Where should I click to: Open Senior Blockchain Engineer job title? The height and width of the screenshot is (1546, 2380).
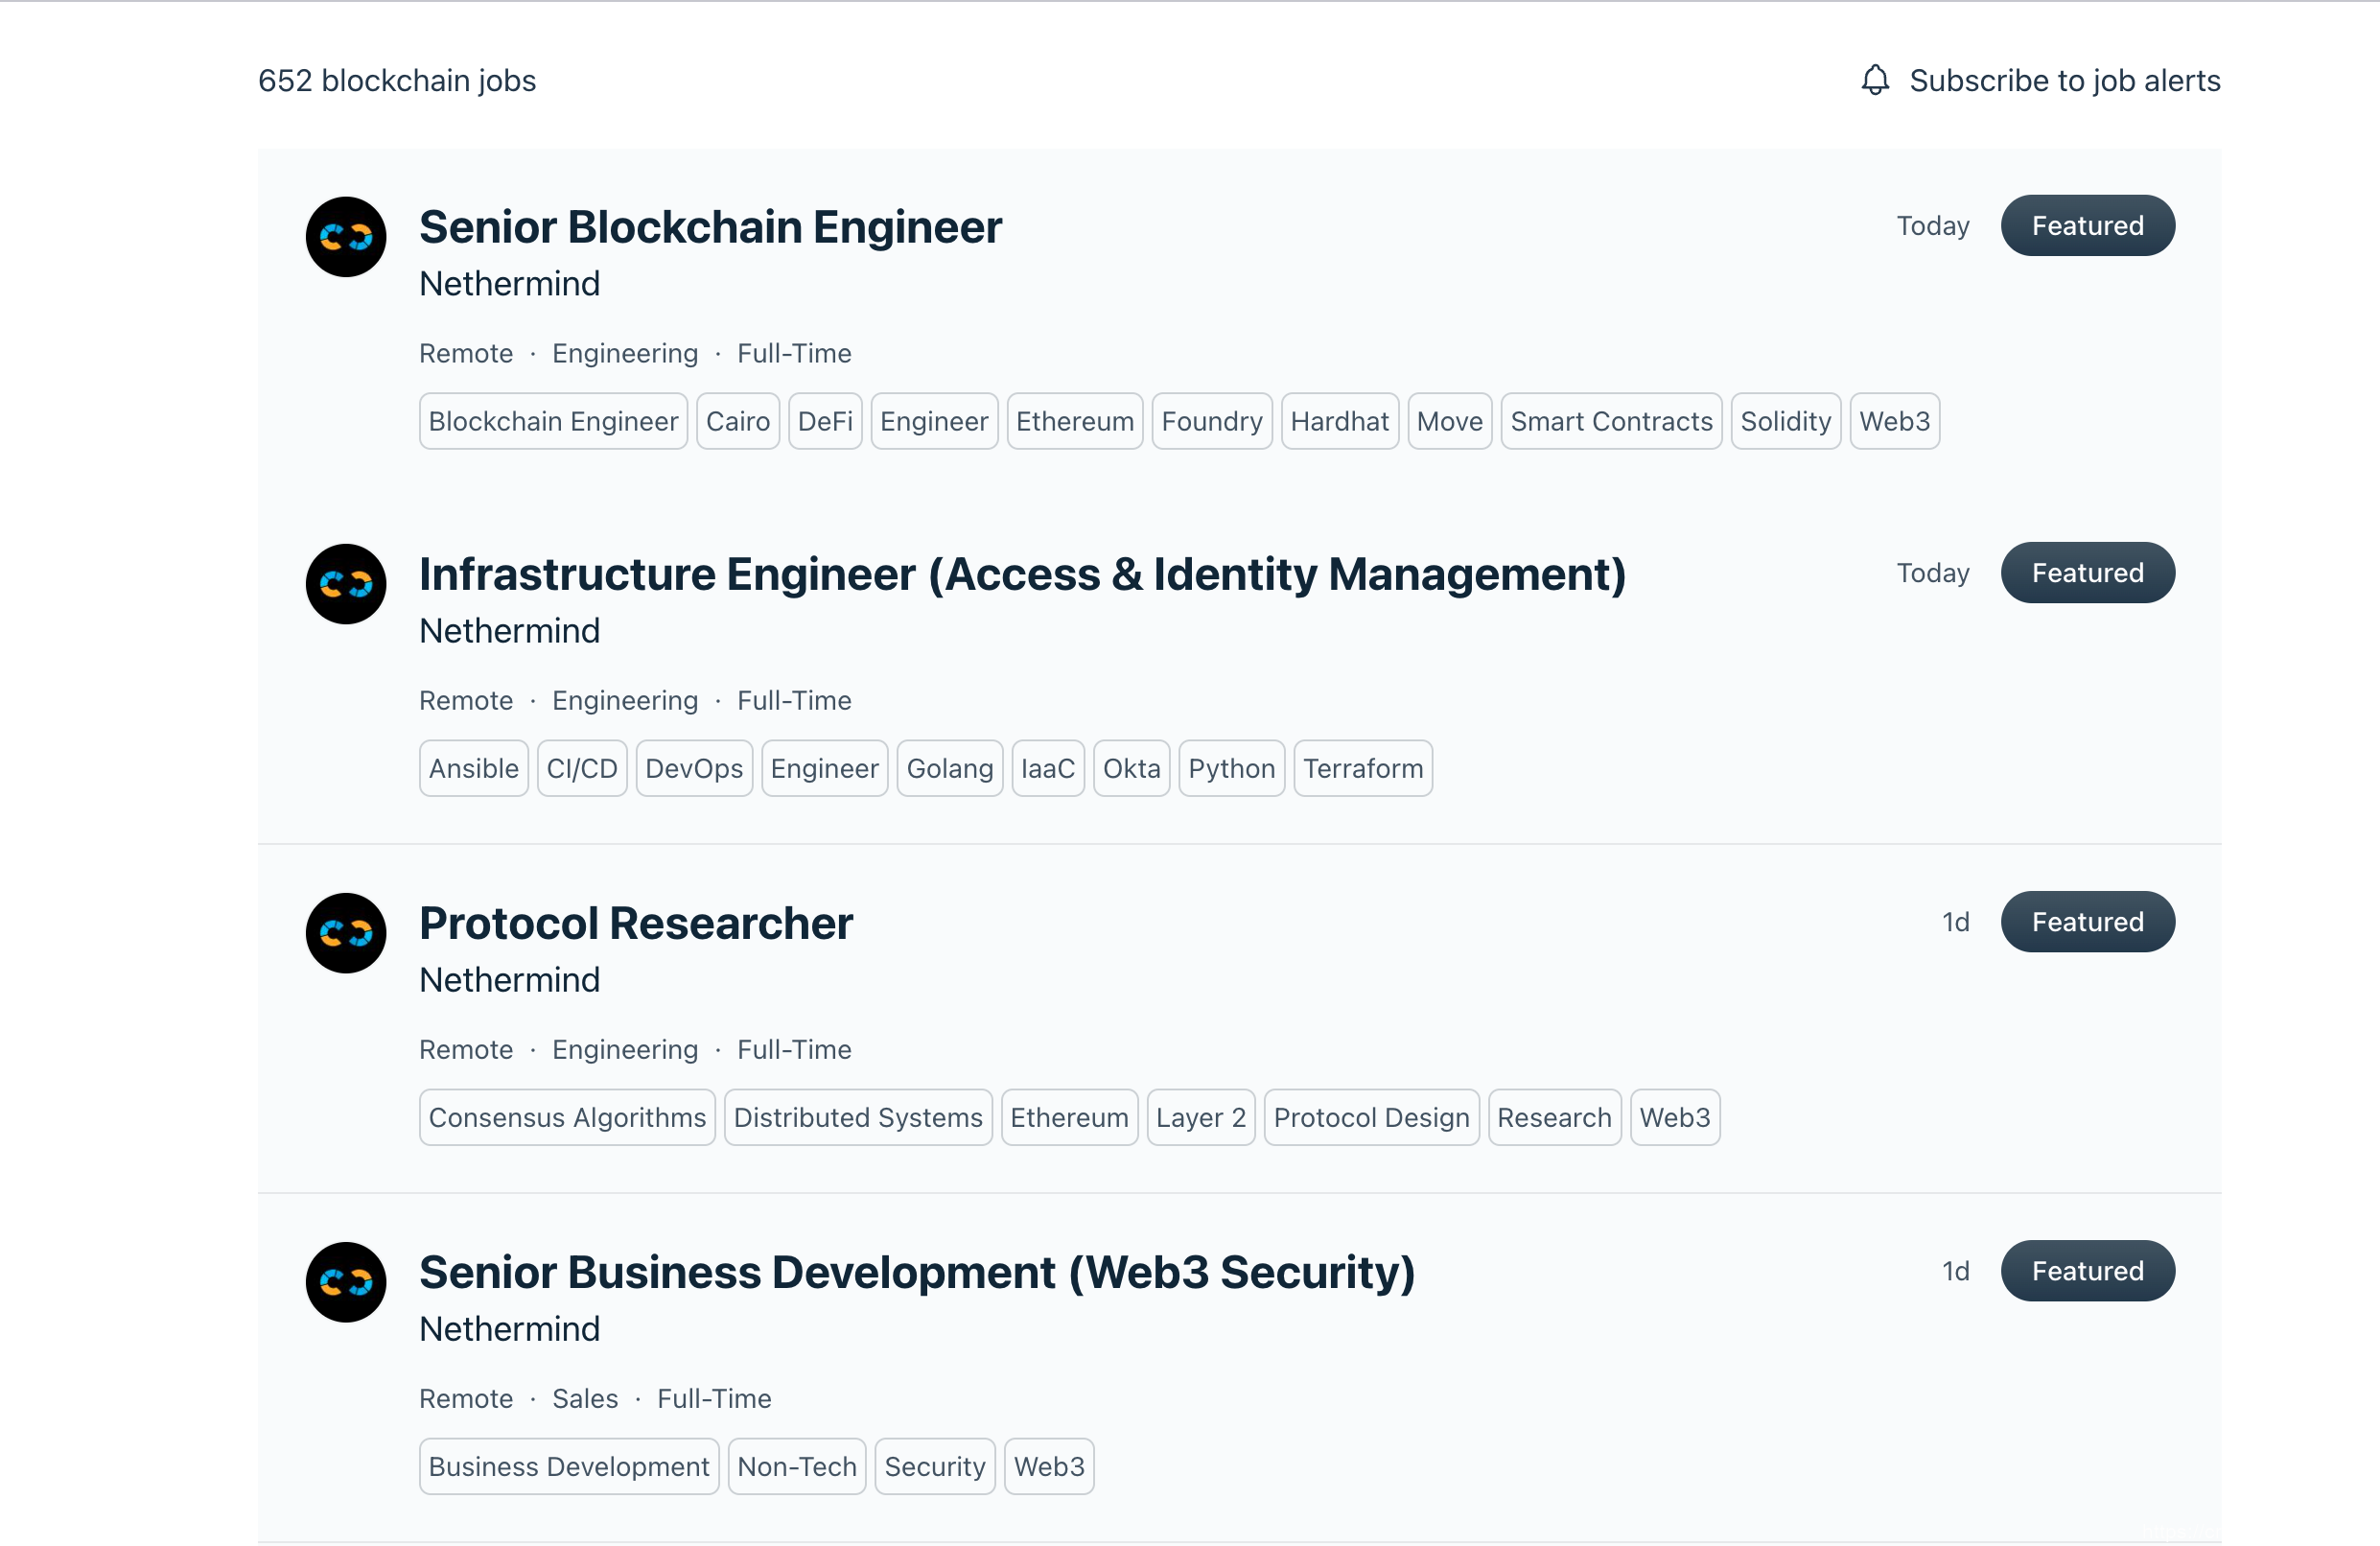coord(710,227)
